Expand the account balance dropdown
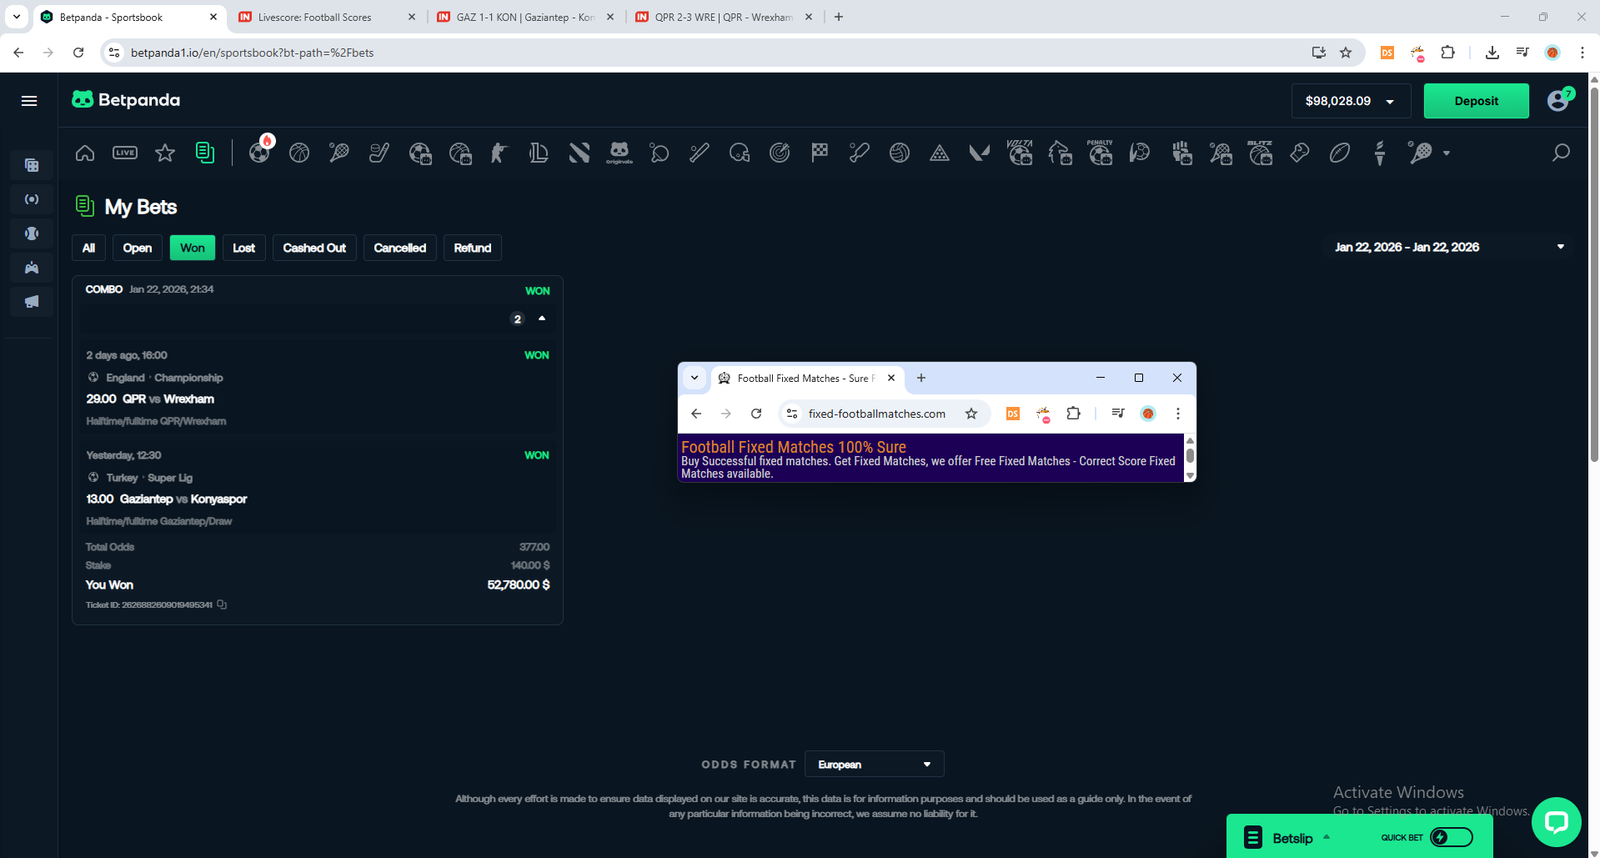Viewport: 1600px width, 858px height. (x=1350, y=101)
